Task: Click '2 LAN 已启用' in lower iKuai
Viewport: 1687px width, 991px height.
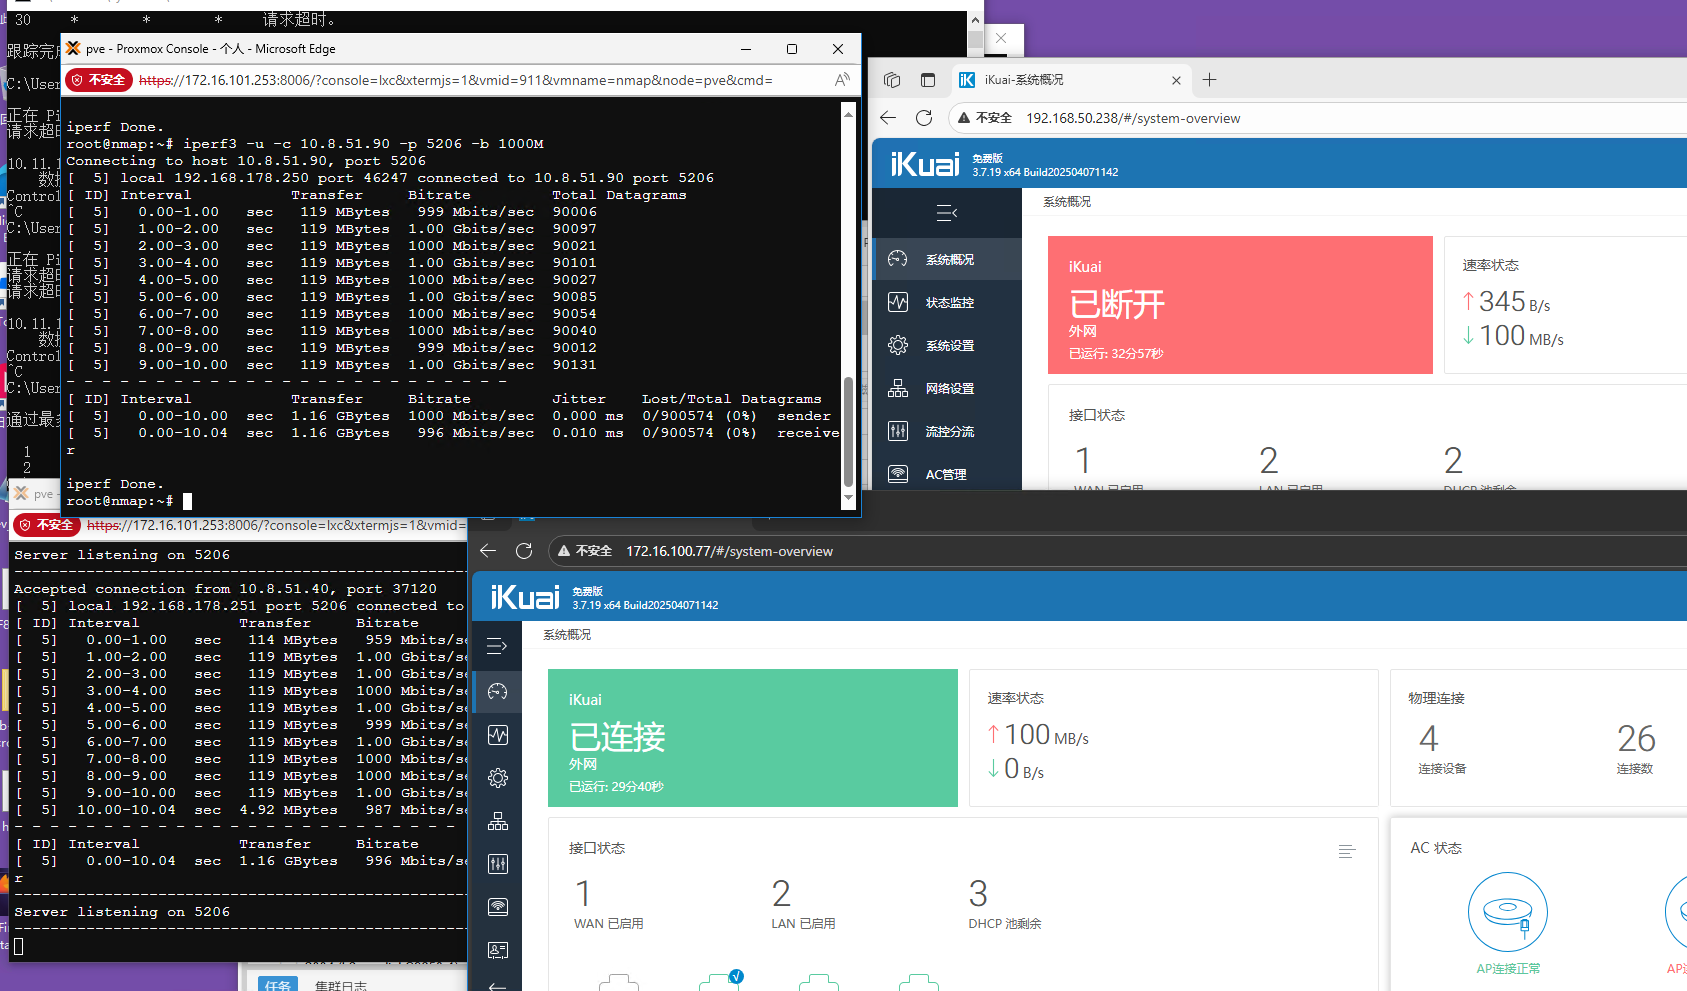Action: click(x=803, y=903)
